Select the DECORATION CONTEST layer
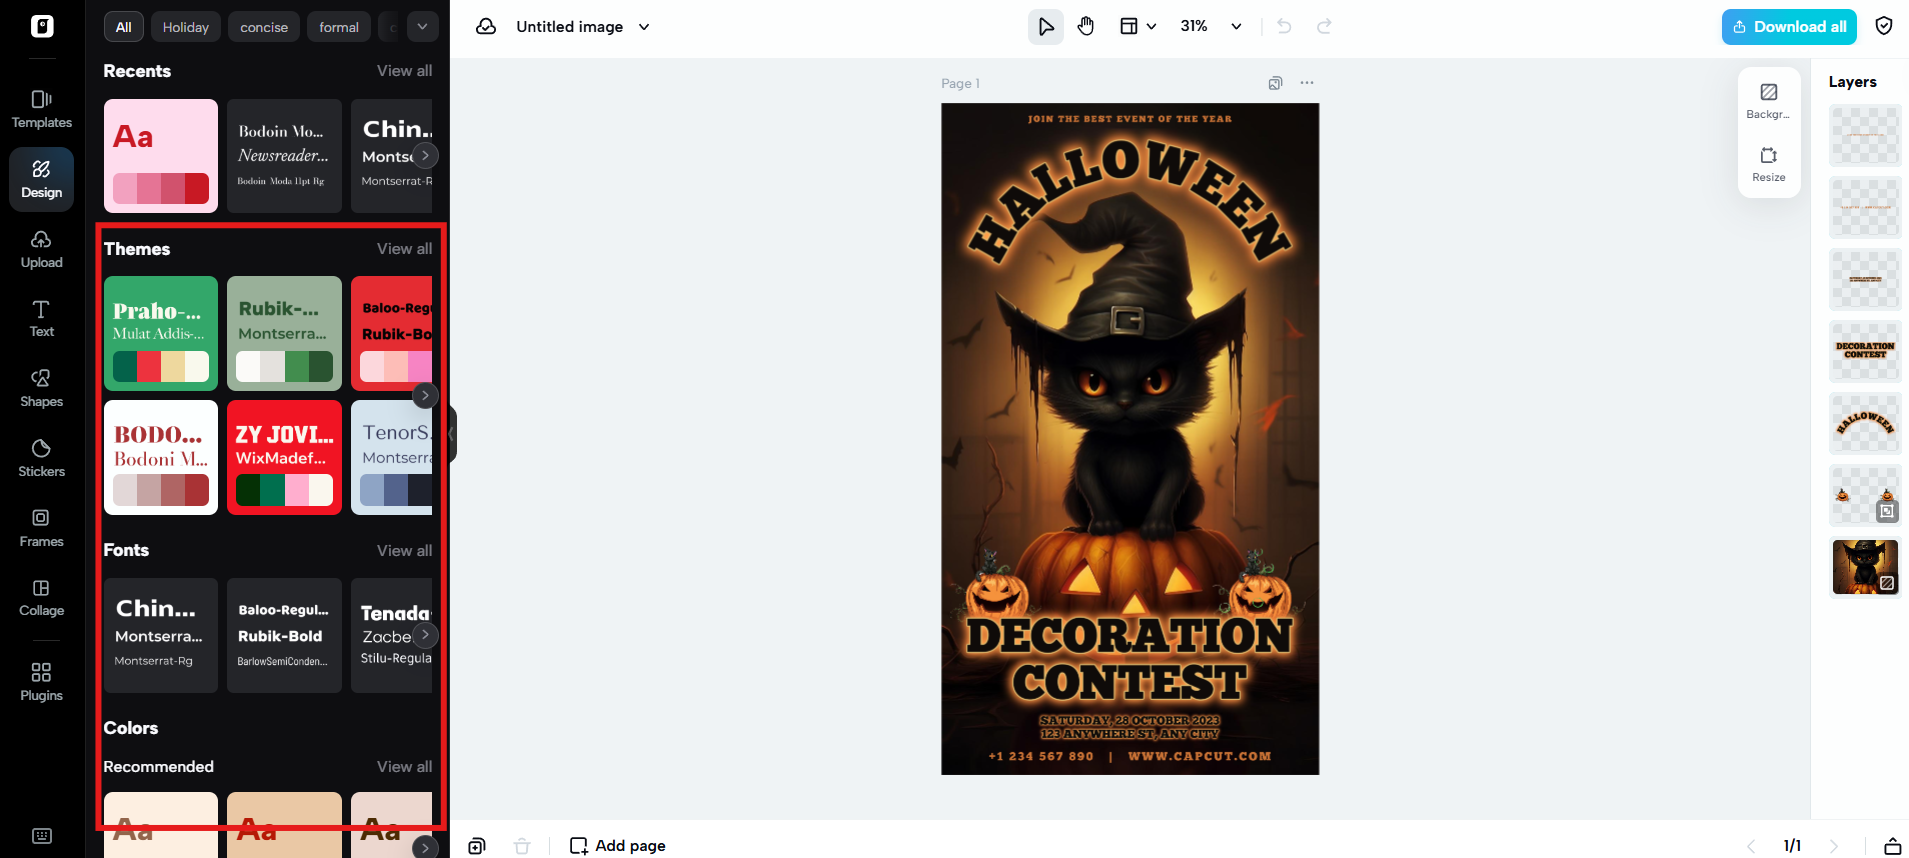 (1865, 351)
